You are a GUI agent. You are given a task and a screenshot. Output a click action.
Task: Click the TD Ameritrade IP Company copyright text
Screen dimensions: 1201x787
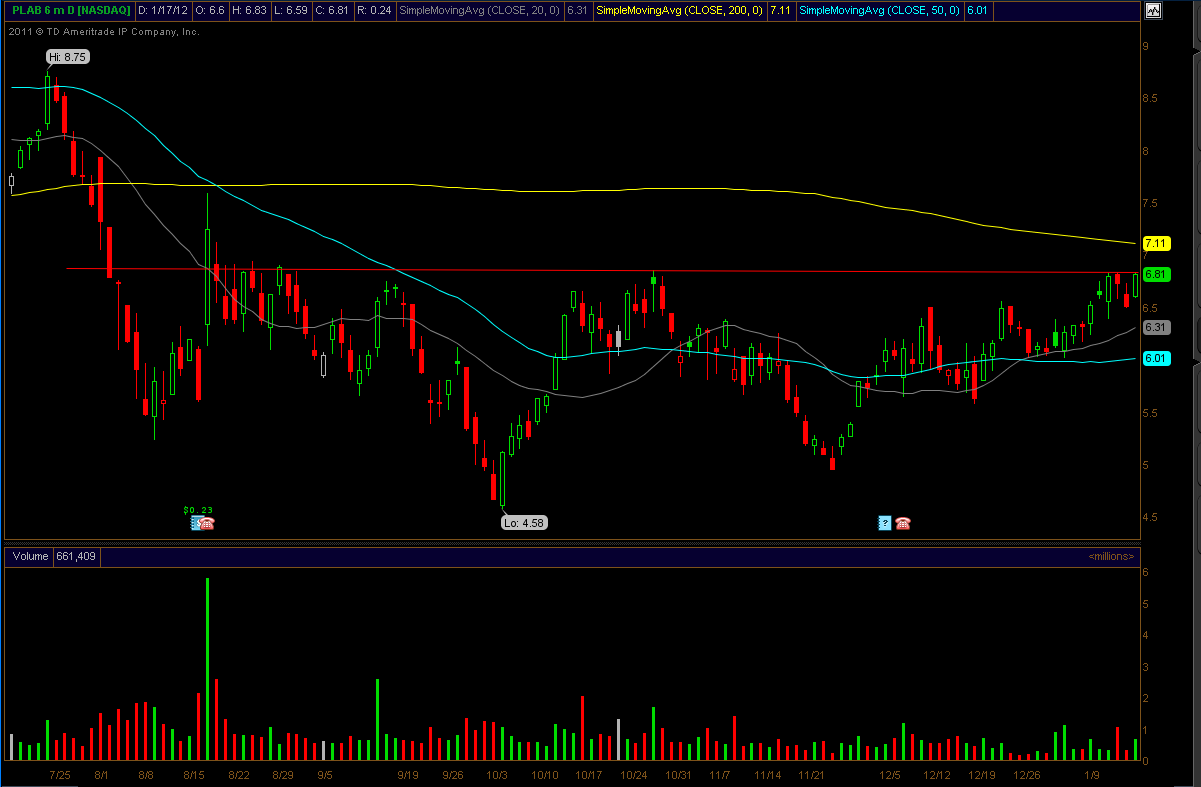click(x=104, y=32)
